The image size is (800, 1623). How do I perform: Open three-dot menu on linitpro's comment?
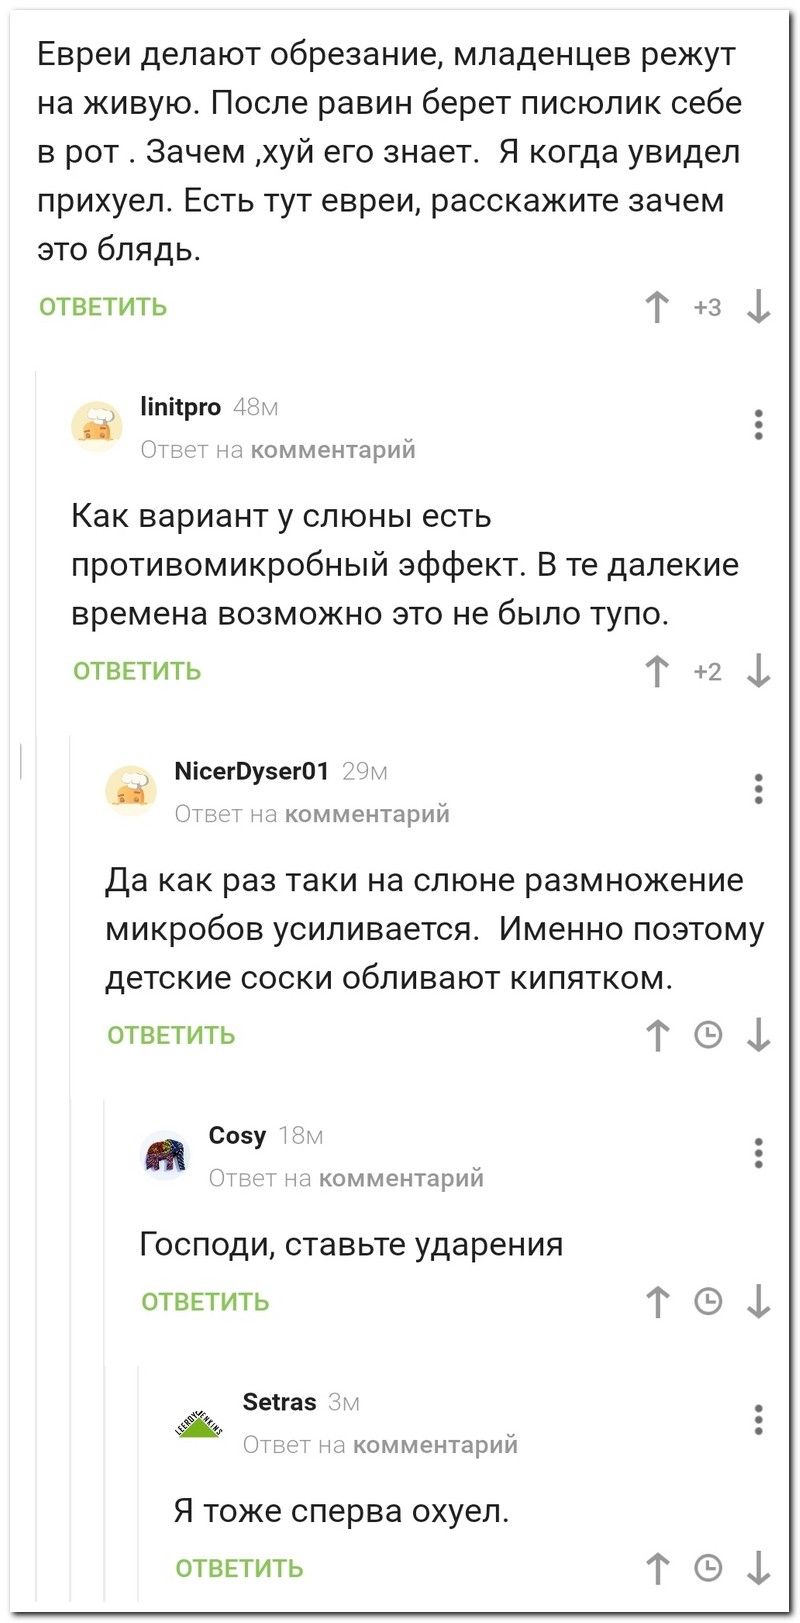point(759,425)
